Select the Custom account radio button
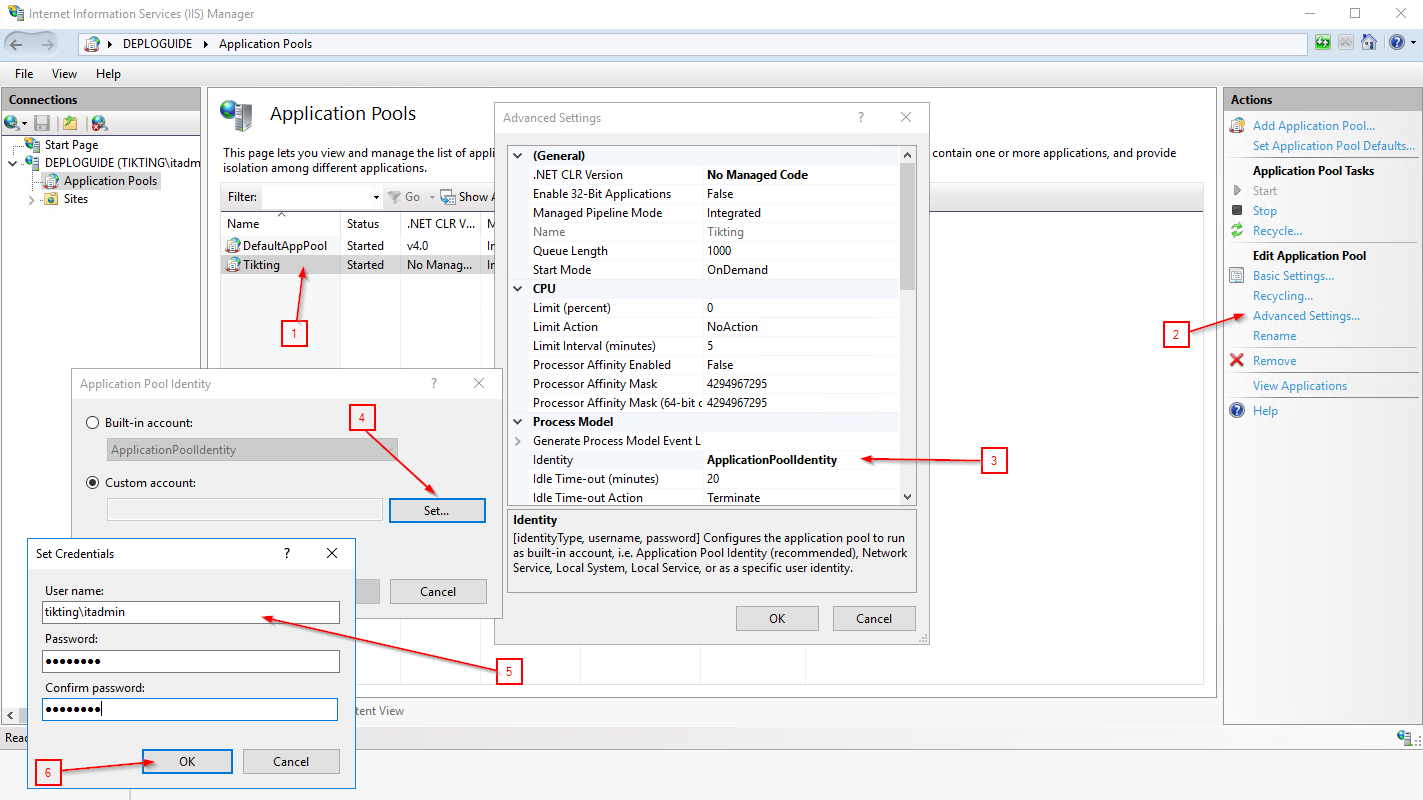Viewport: 1423px width, 800px height. point(93,483)
